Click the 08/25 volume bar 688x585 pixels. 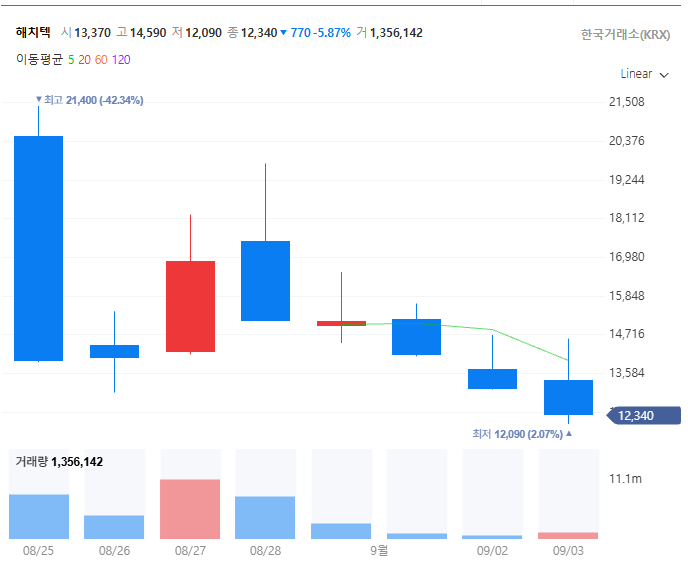39,517
